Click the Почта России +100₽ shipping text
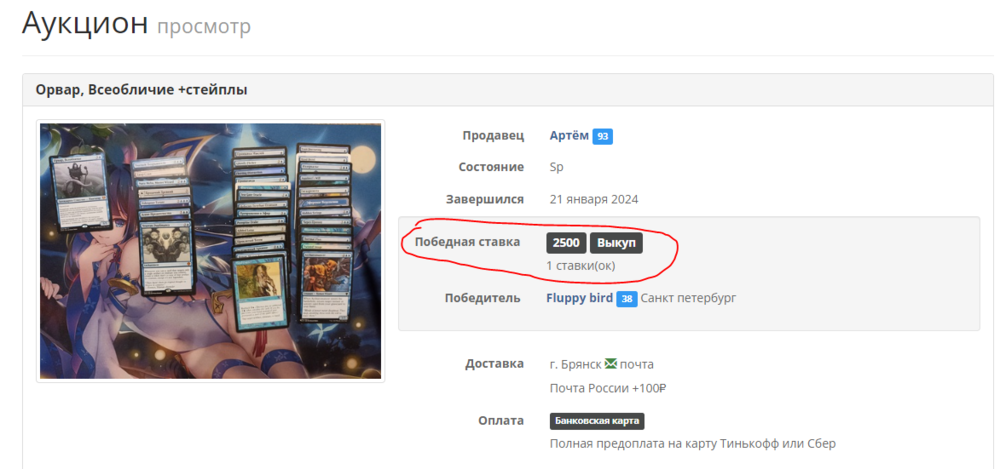The height and width of the screenshot is (469, 1000). 608,388
